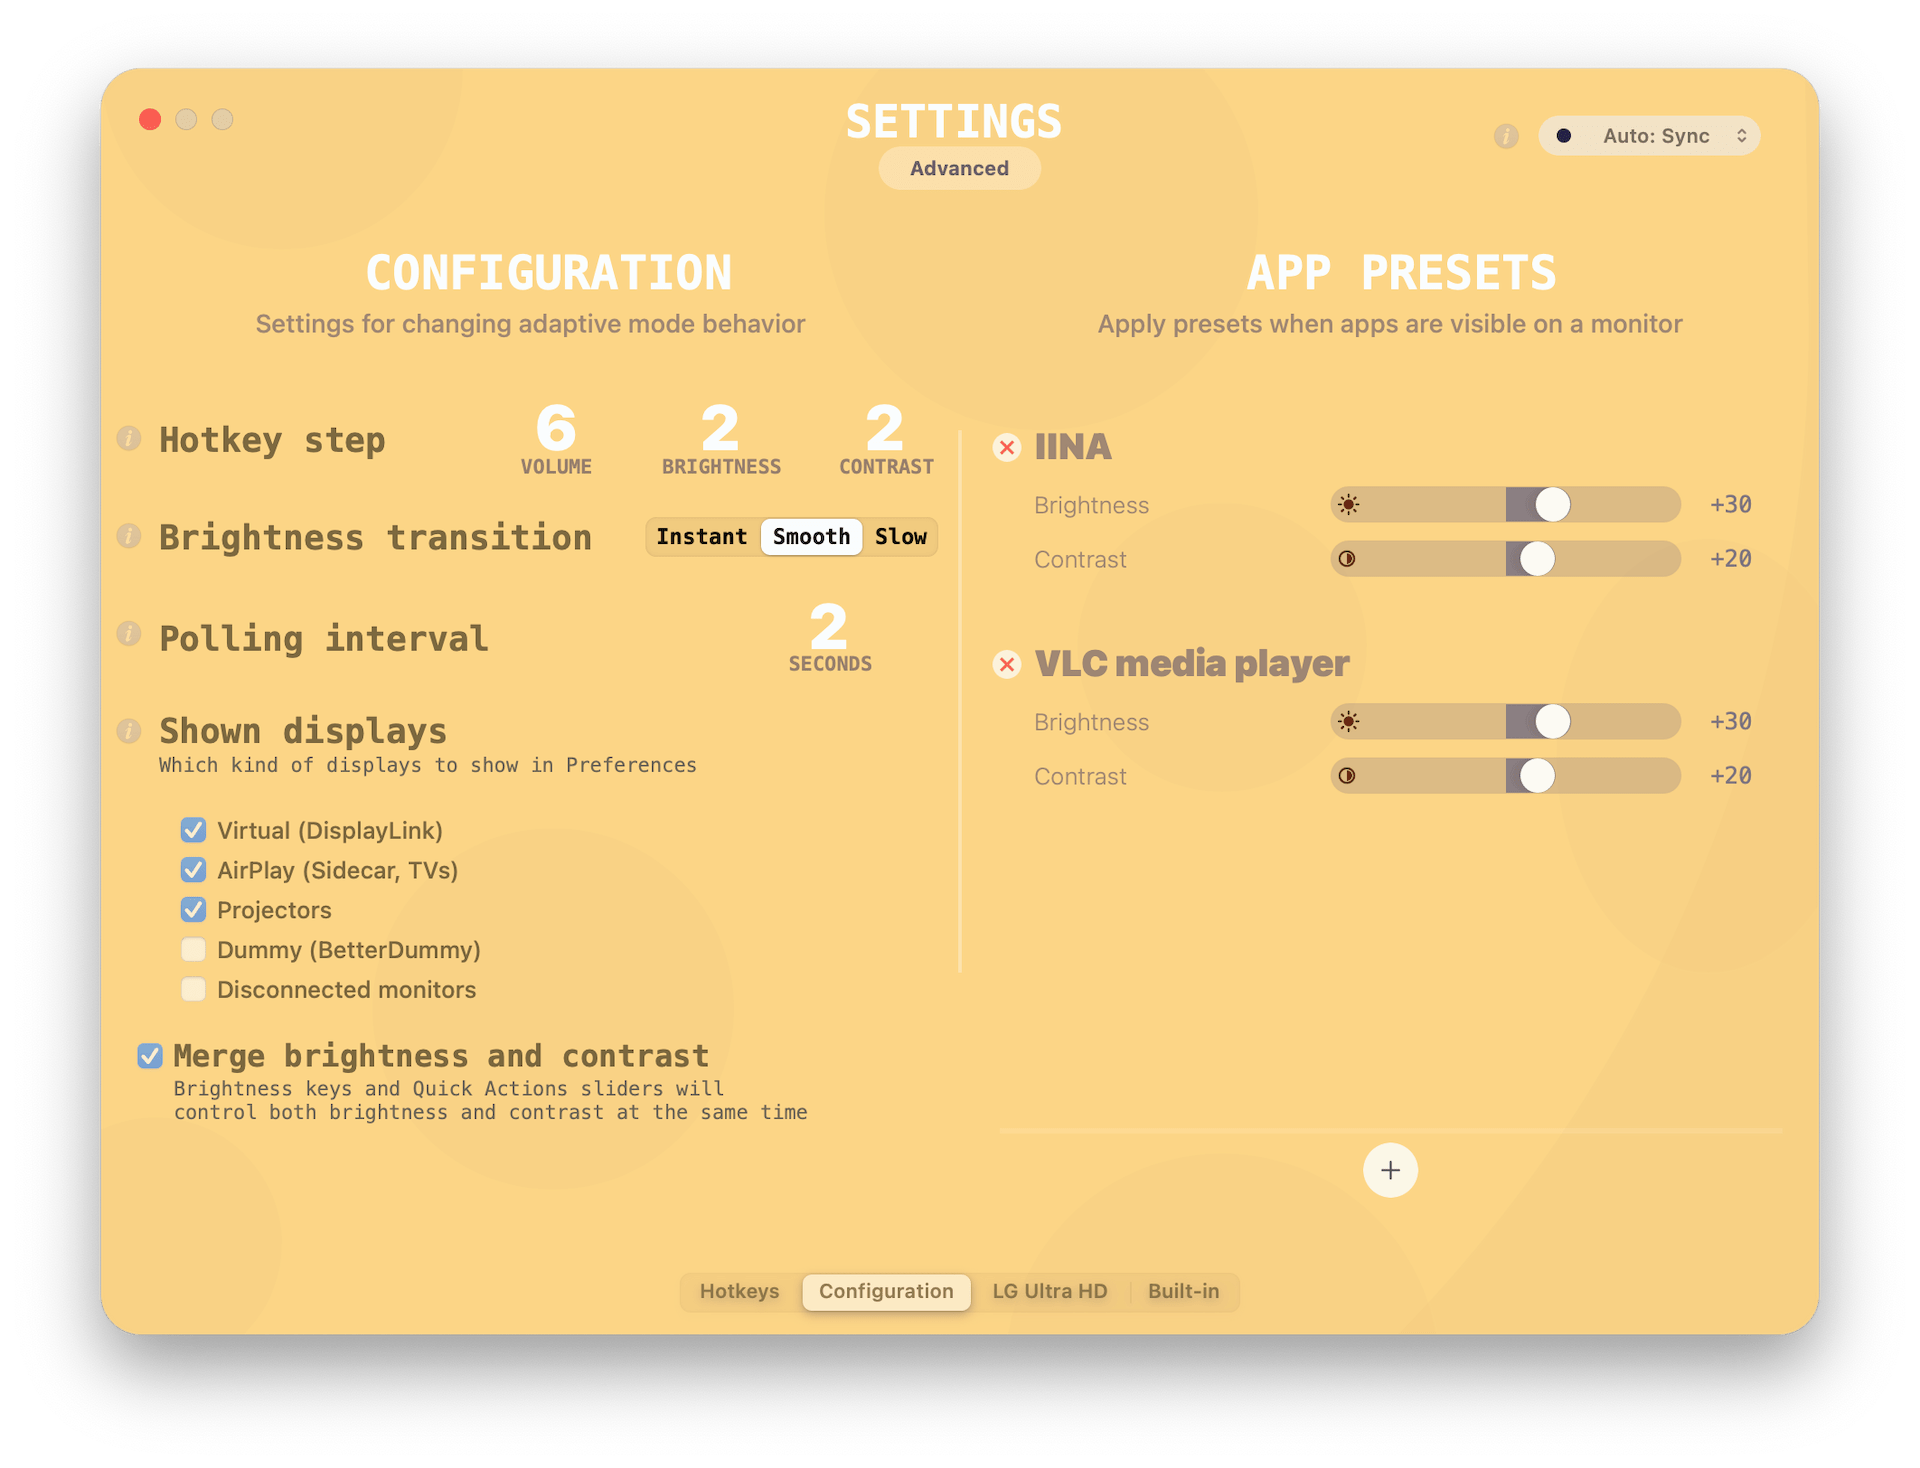Screen dimensions: 1920x1468
Task: Click info icon beside Brightness transition
Action: (x=128, y=536)
